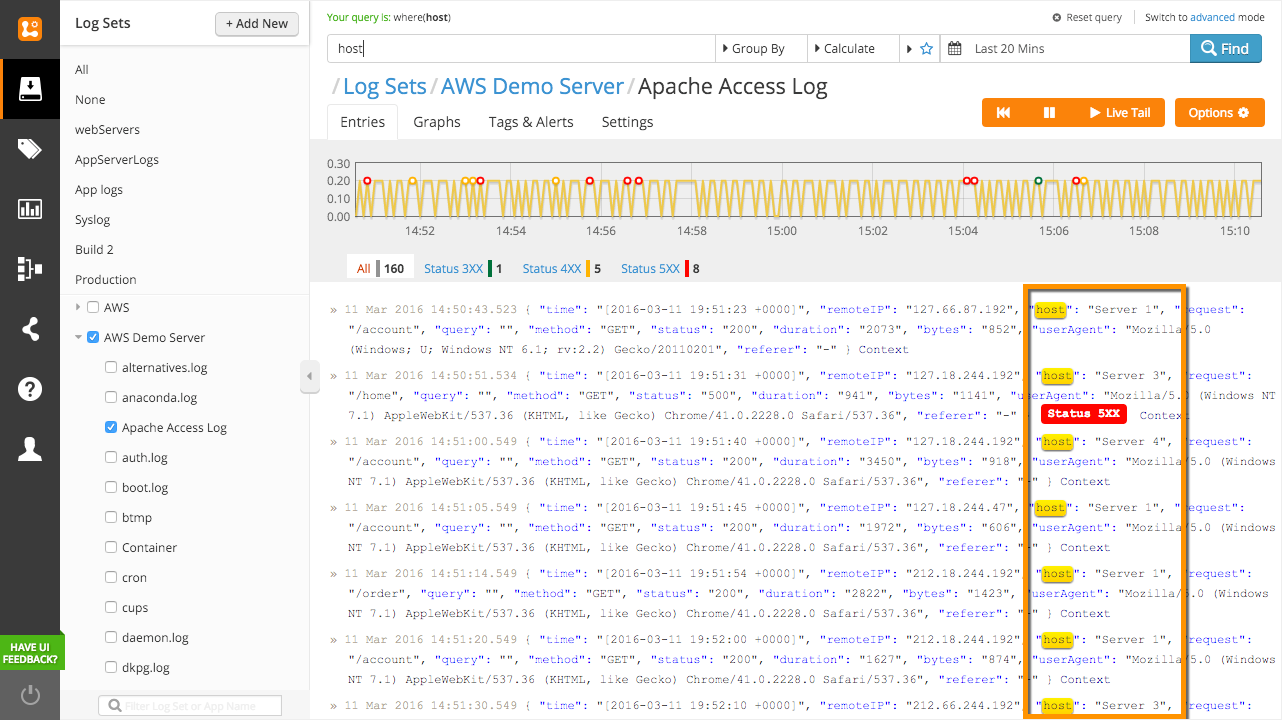1282x720 pixels.
Task: Select AppServerLogs log set
Action: (117, 160)
